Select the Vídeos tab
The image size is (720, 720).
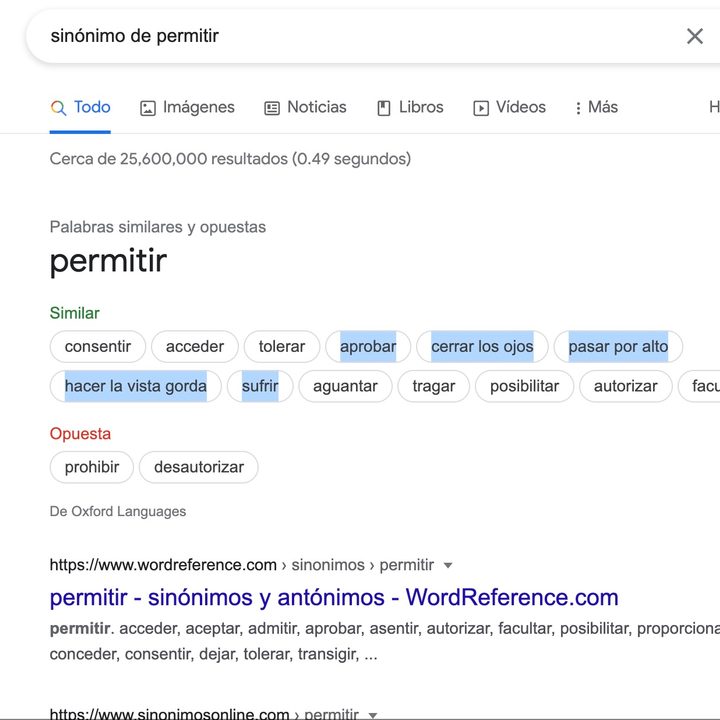coord(510,107)
